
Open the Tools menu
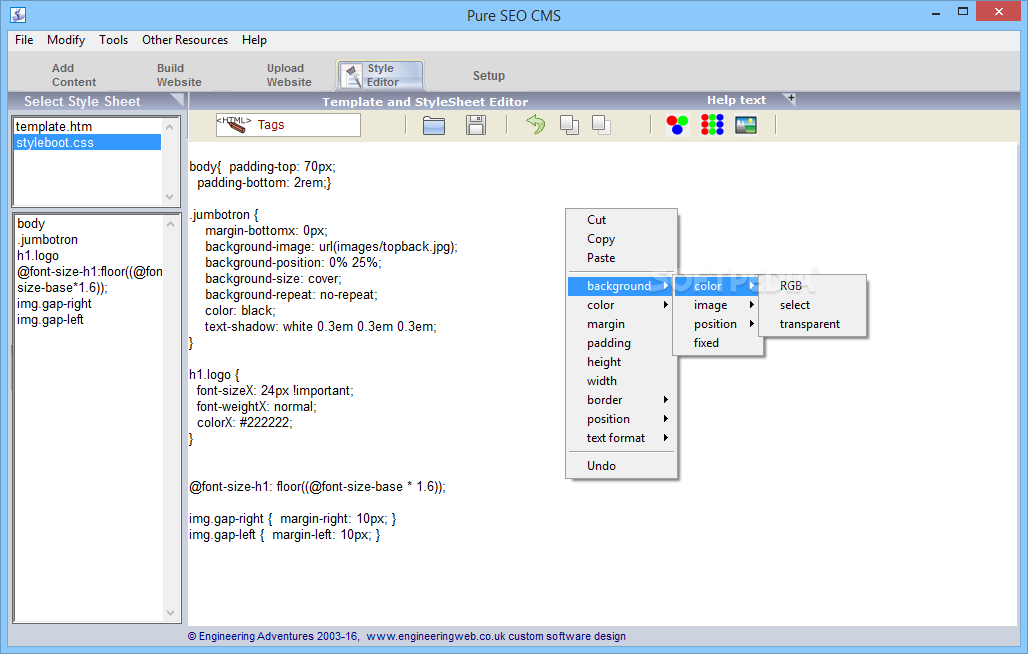tap(113, 40)
